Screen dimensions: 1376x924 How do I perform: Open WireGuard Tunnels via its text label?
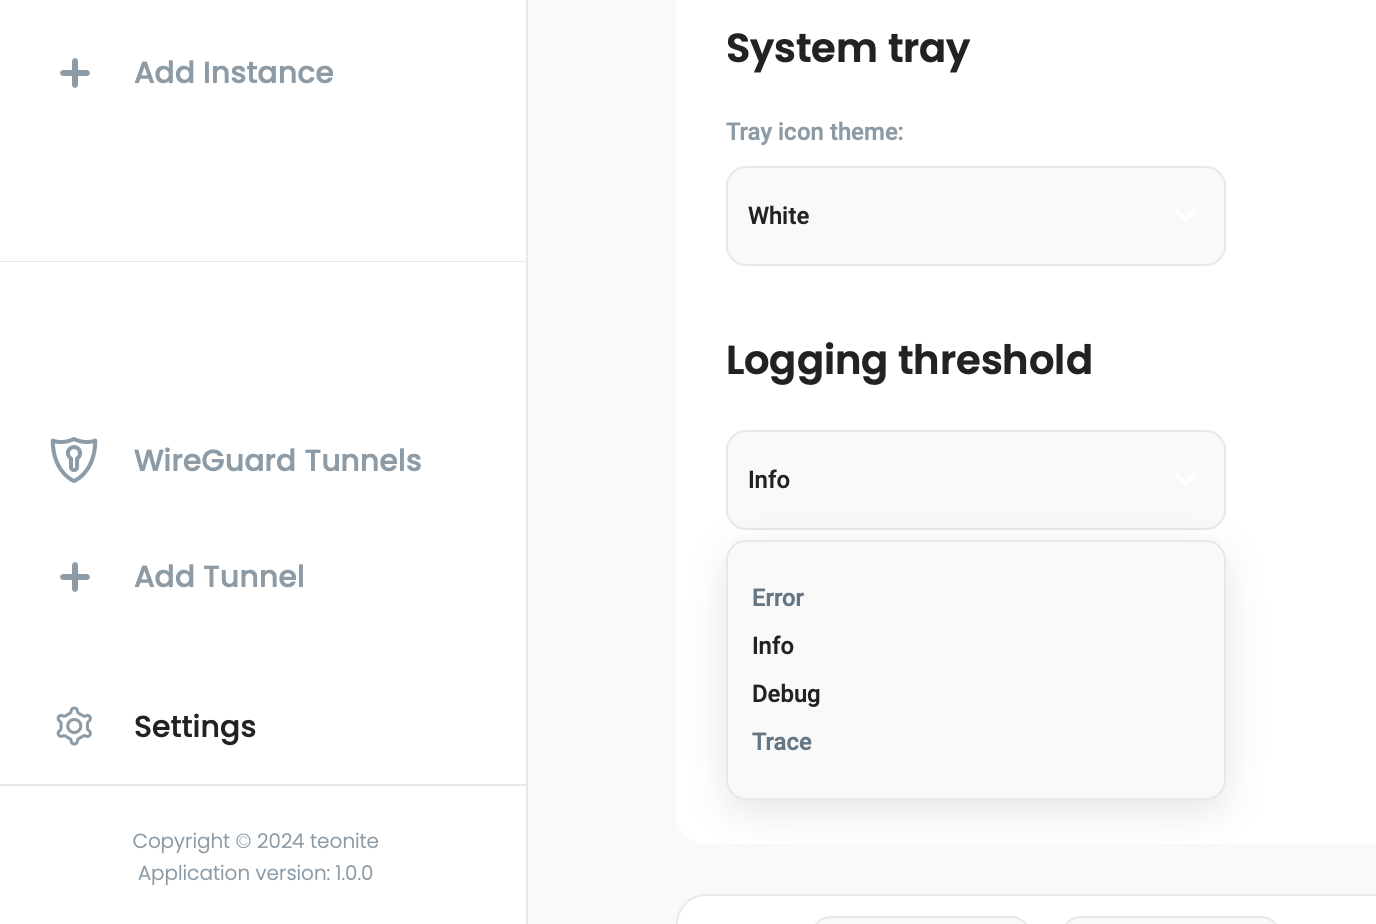coord(278,460)
